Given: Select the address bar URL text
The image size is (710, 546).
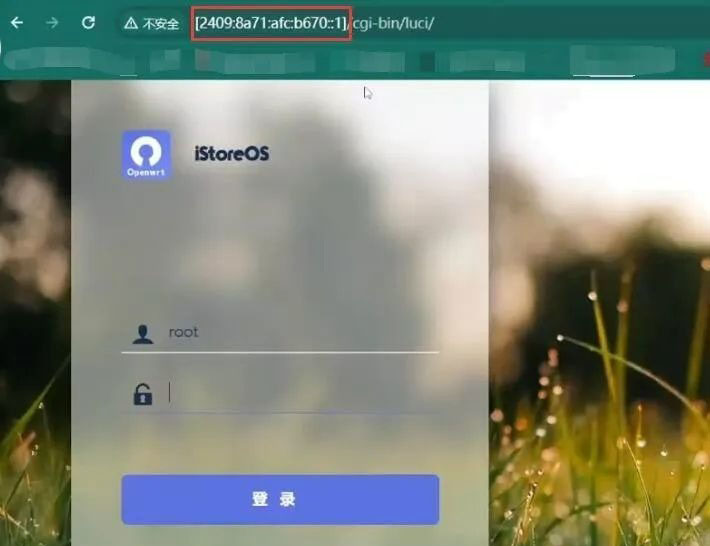Looking at the screenshot, I should pos(314,23).
